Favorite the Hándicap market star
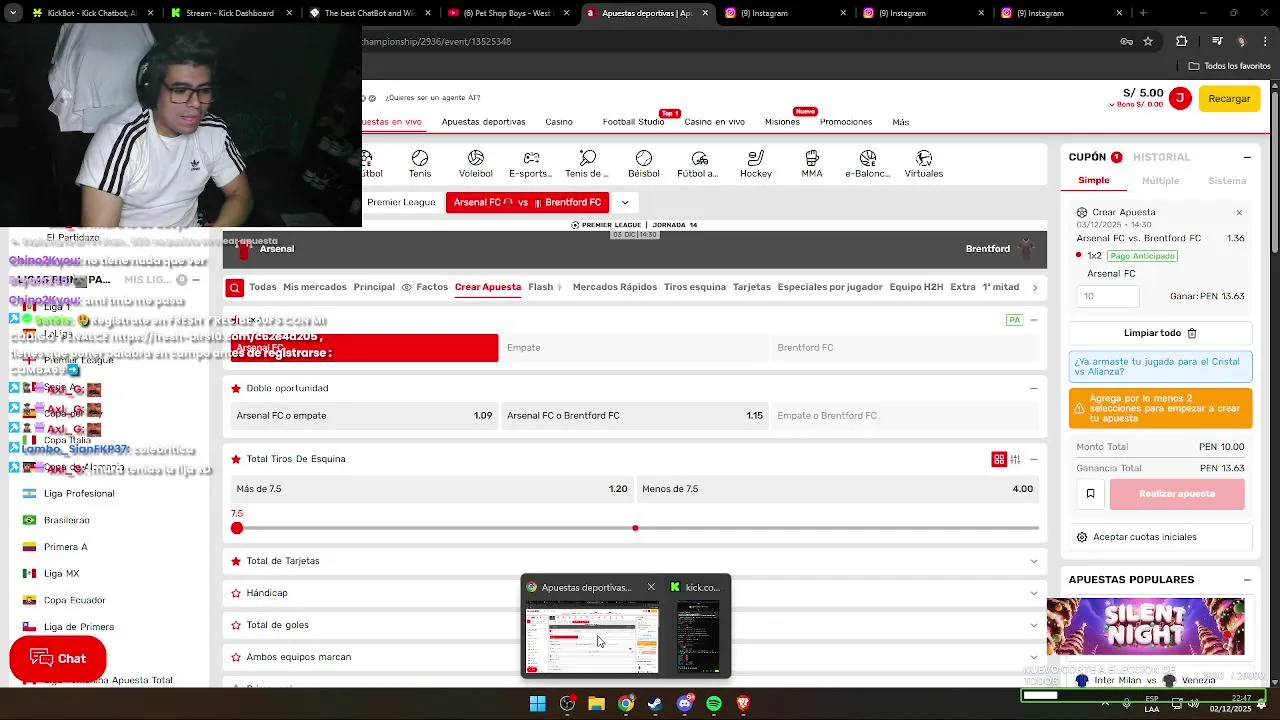The height and width of the screenshot is (720, 1280). click(236, 593)
